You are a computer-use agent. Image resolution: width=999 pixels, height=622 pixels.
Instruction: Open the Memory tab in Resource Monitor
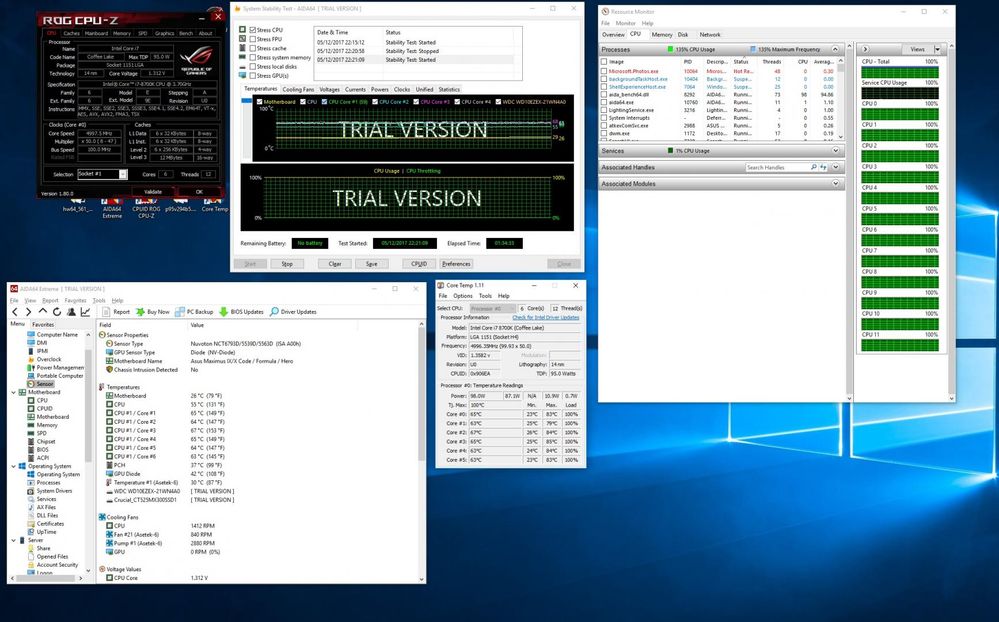662,35
